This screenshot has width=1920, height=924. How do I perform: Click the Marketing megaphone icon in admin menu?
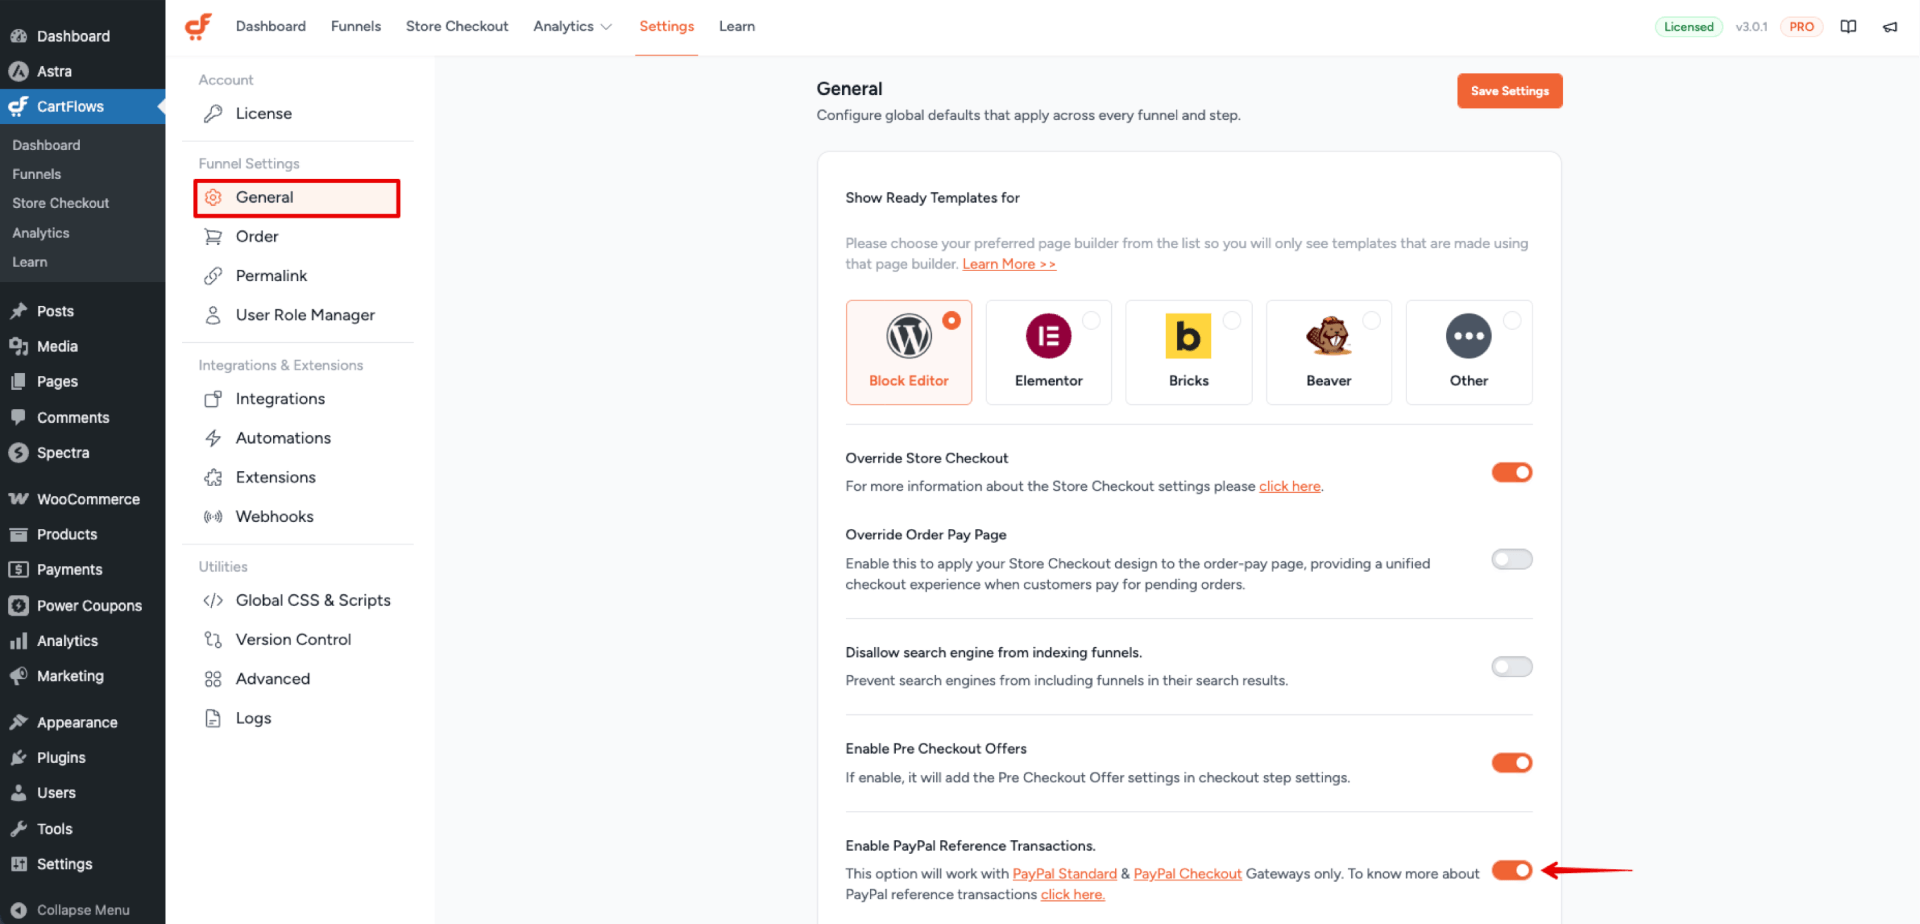(18, 677)
